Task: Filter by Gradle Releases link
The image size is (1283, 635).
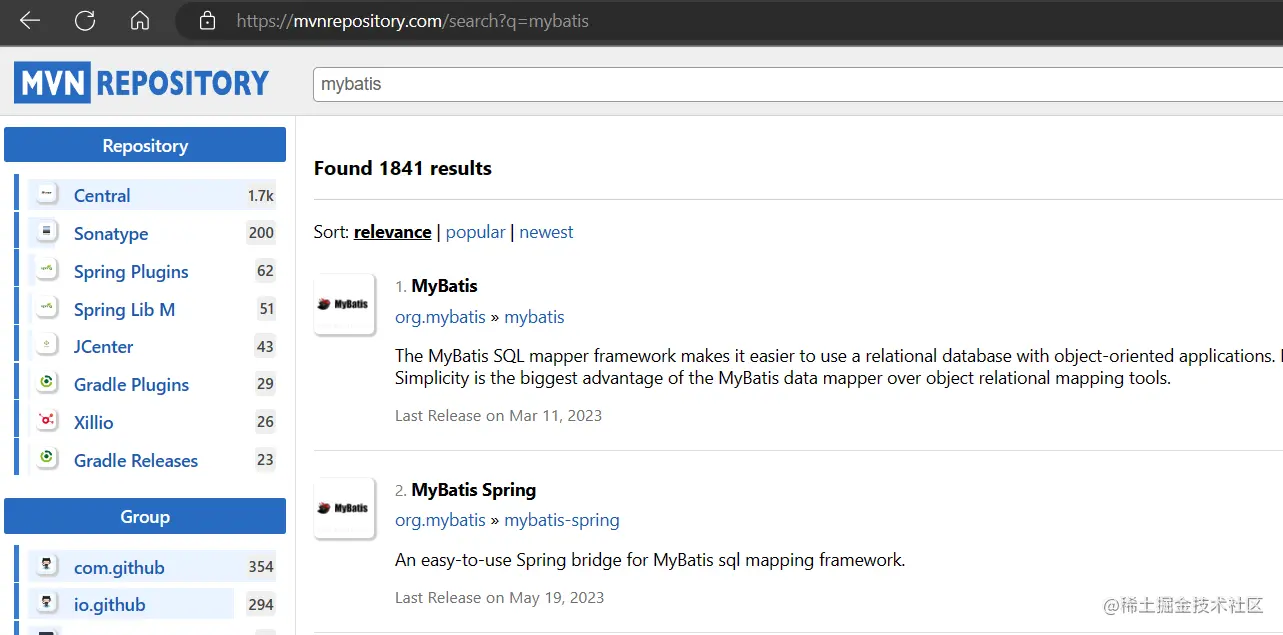Action: click(136, 460)
